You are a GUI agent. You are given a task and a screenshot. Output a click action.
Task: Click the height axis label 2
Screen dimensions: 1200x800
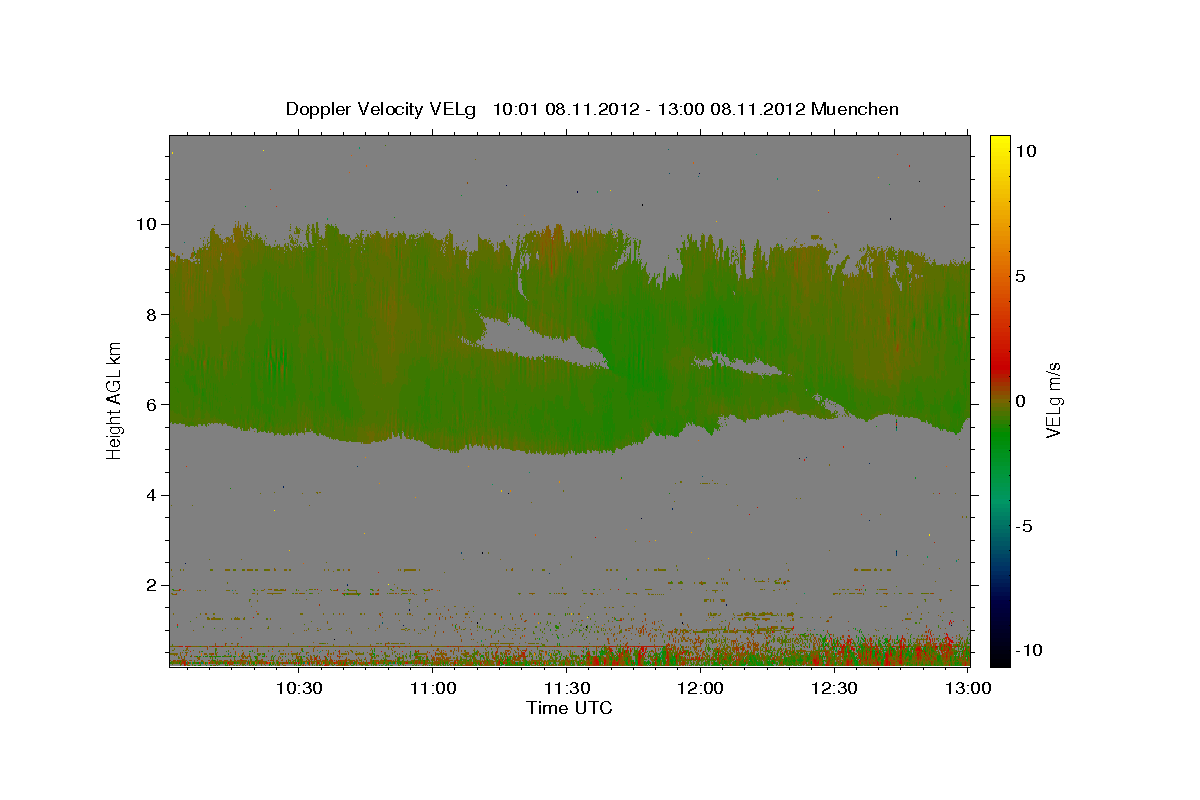click(x=153, y=585)
